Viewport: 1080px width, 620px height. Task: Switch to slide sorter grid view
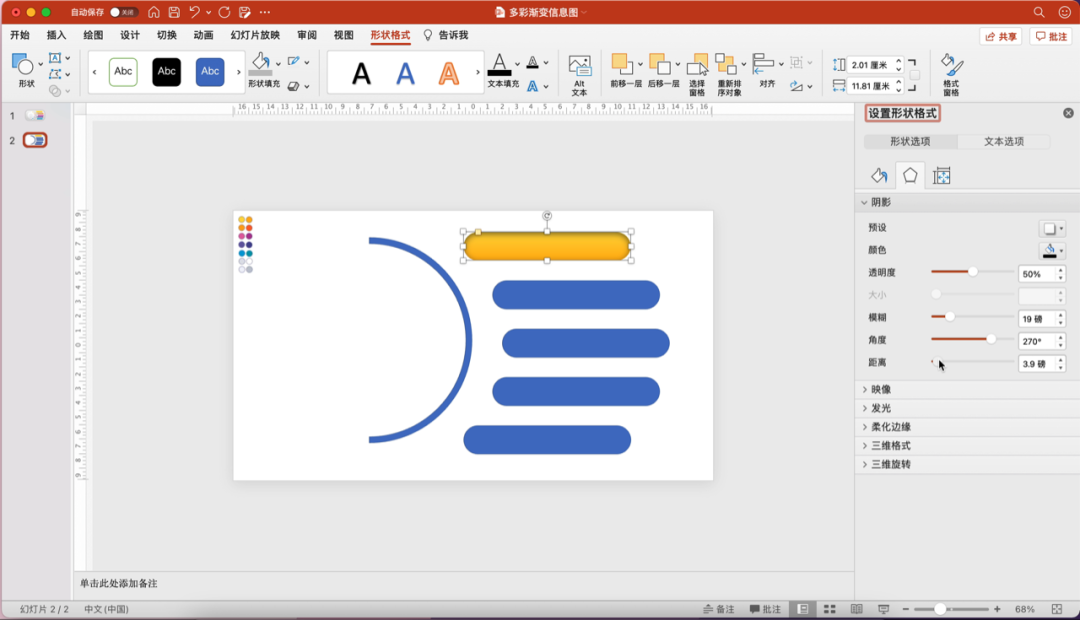(829, 609)
